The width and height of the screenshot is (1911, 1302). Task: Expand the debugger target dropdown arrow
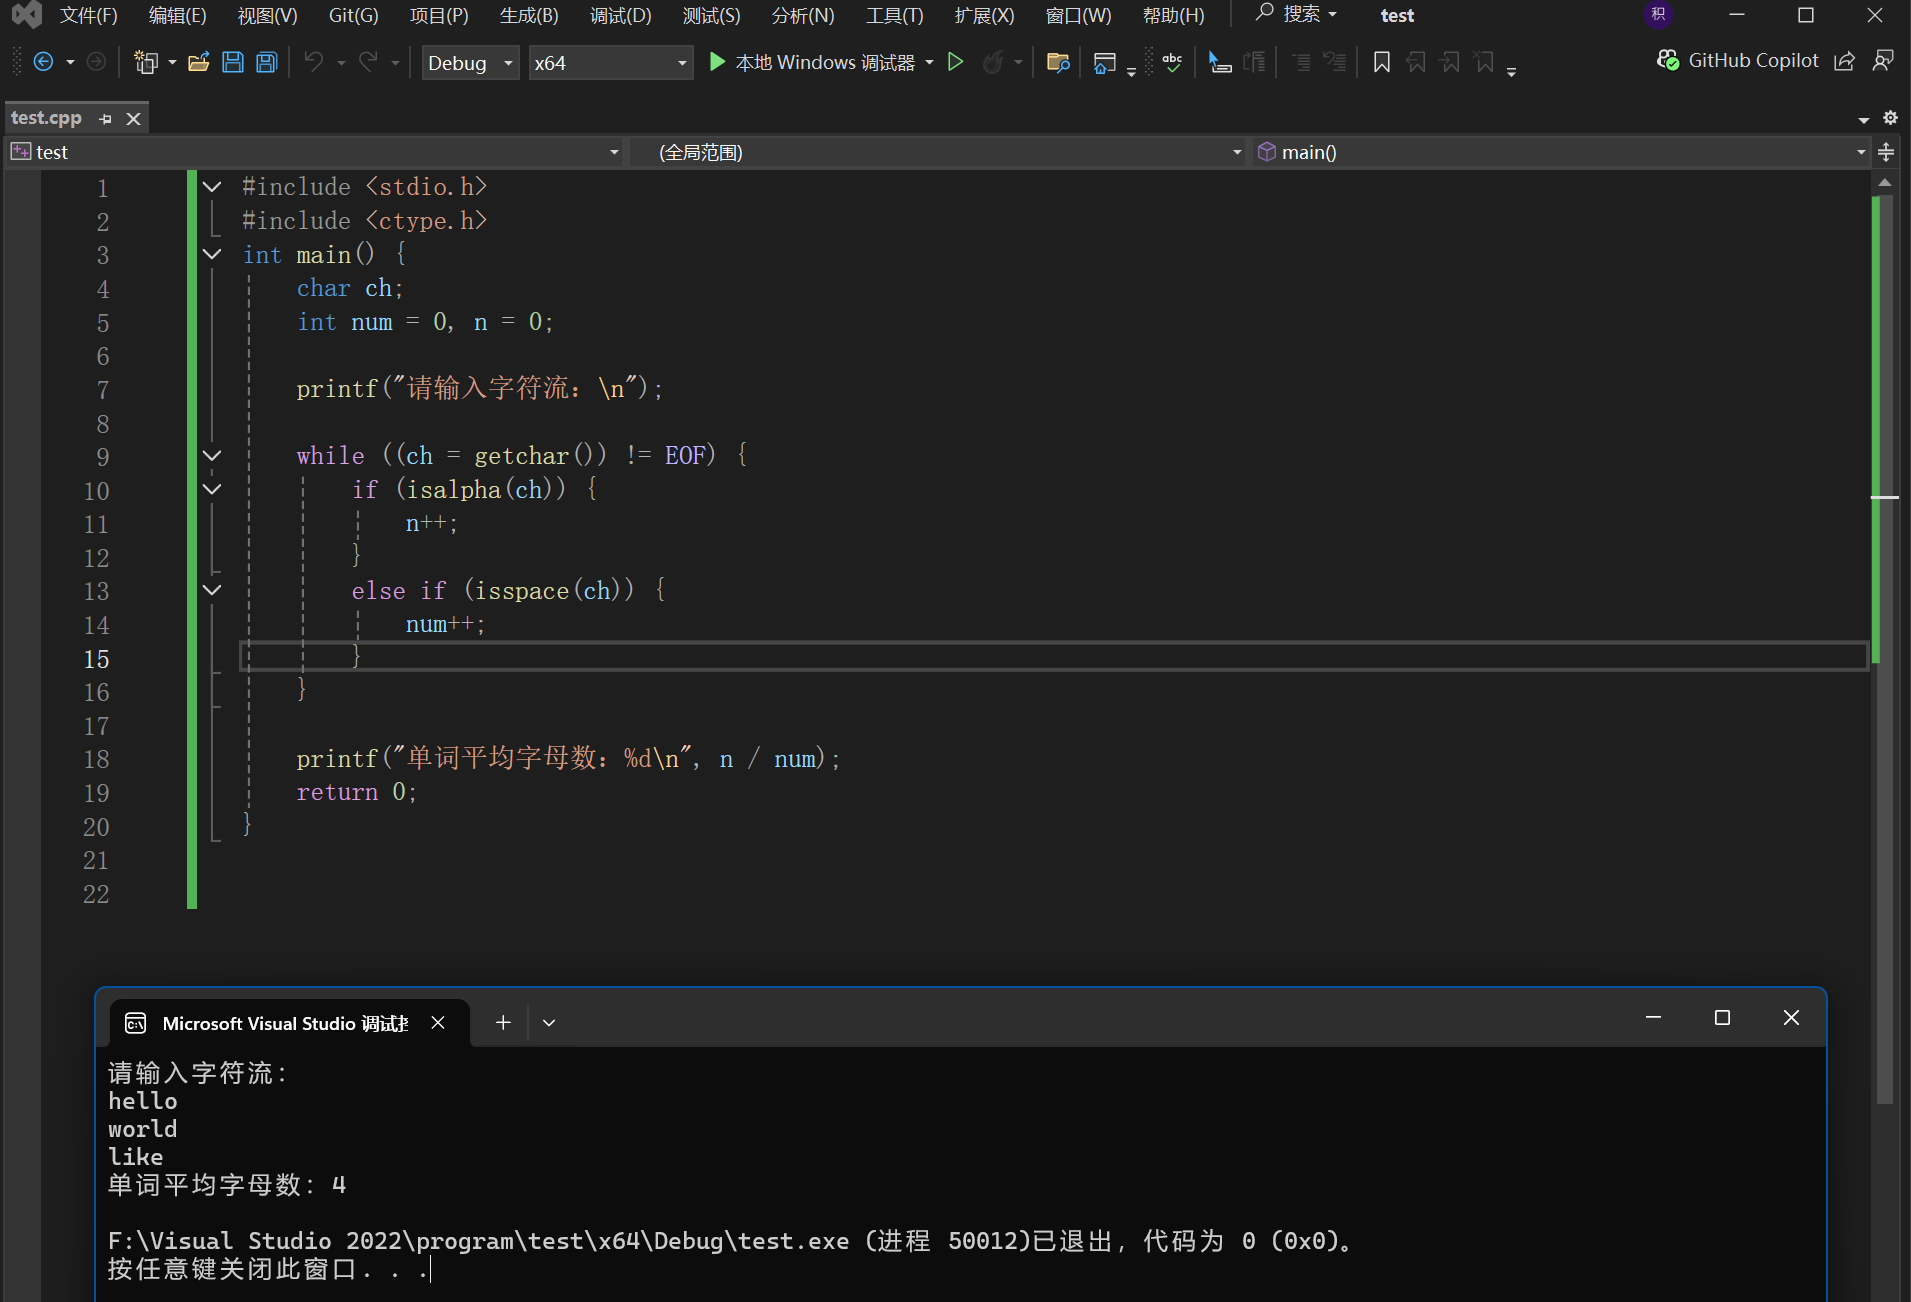click(x=930, y=63)
